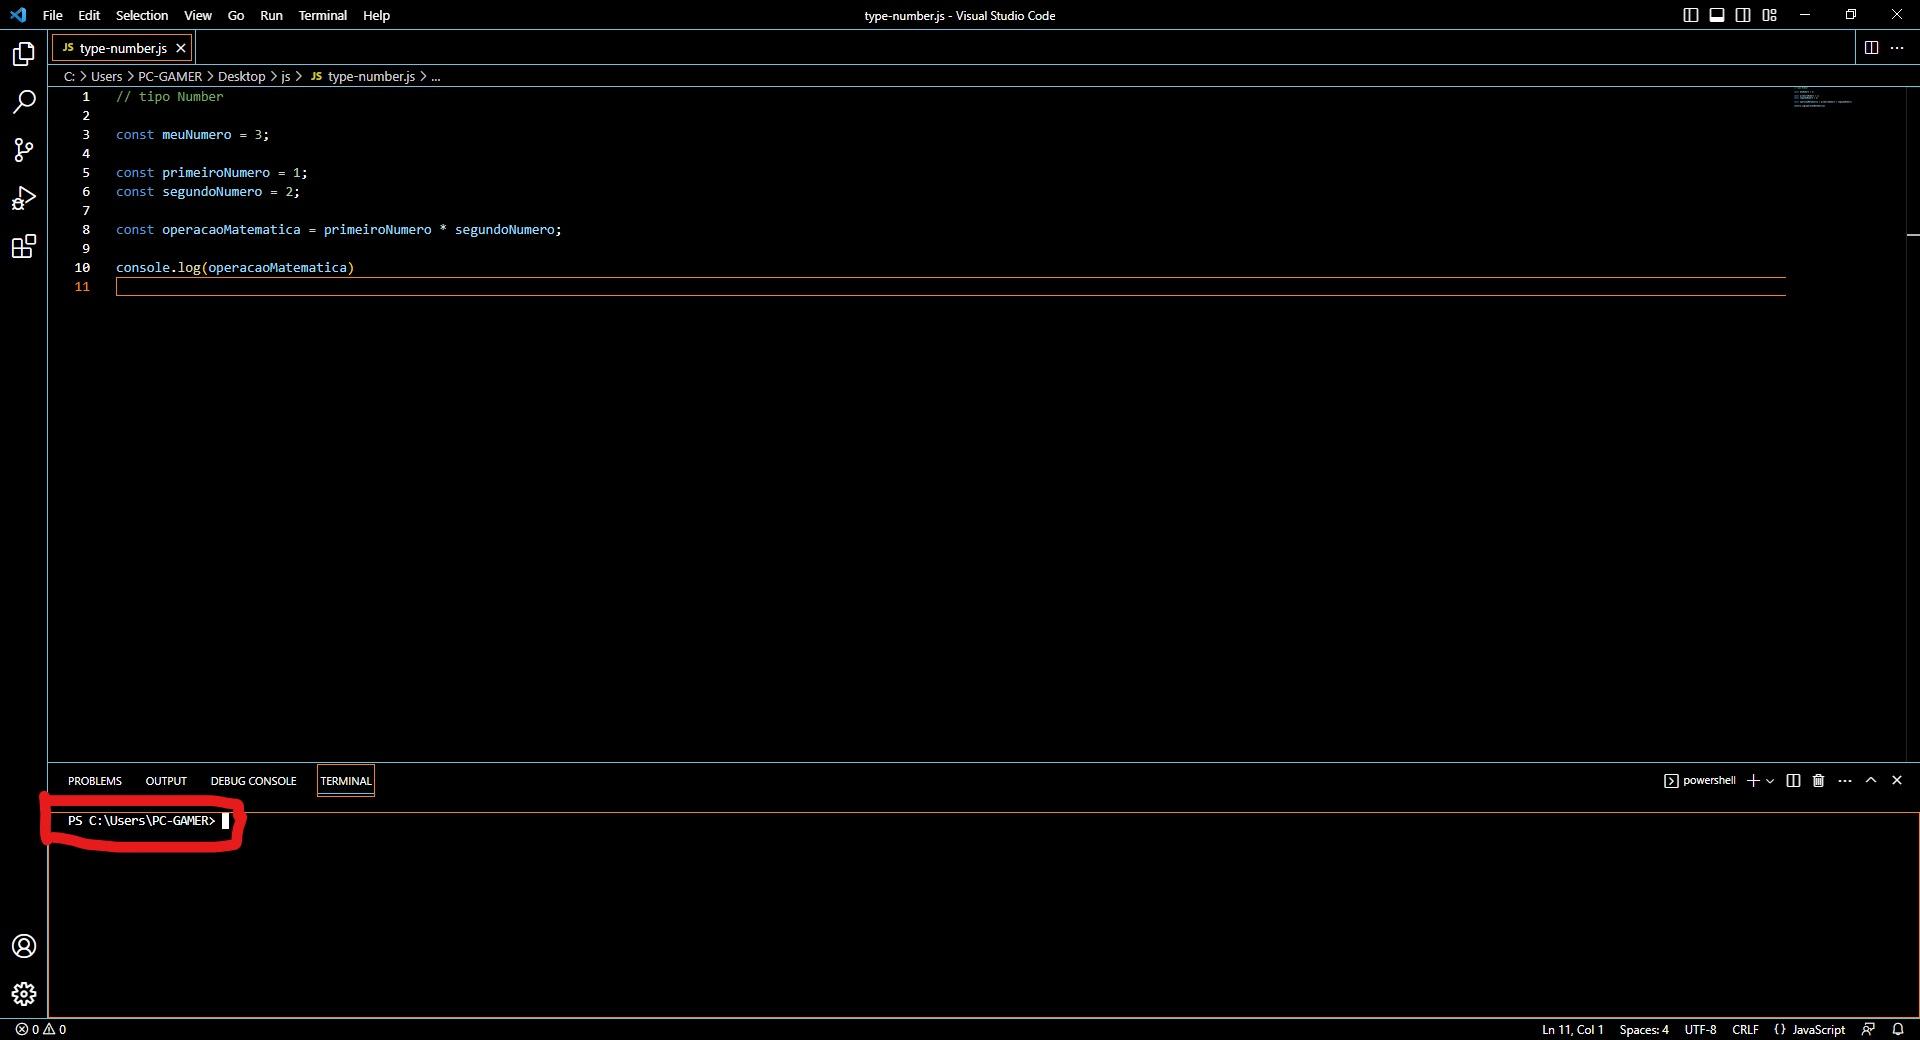Close the terminal panel
This screenshot has height=1040, width=1920.
[x=1897, y=781]
